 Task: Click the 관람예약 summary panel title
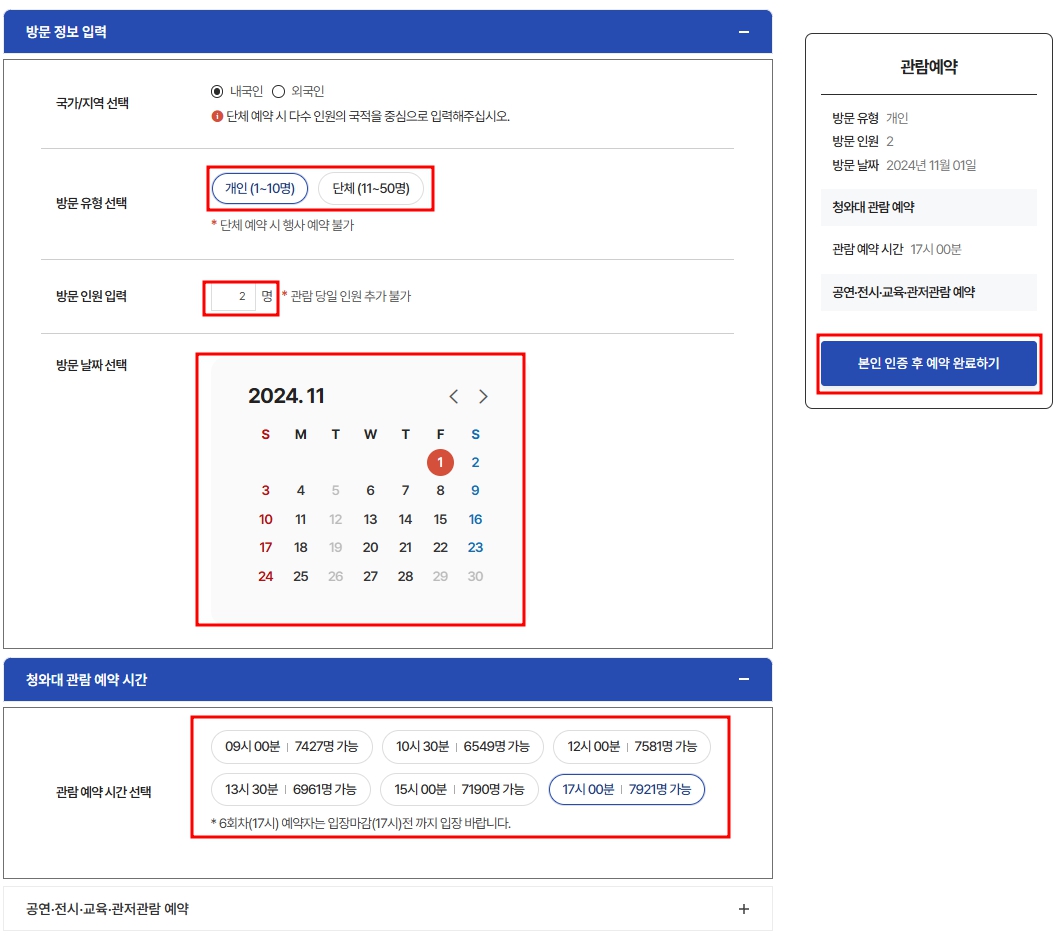pos(928,67)
